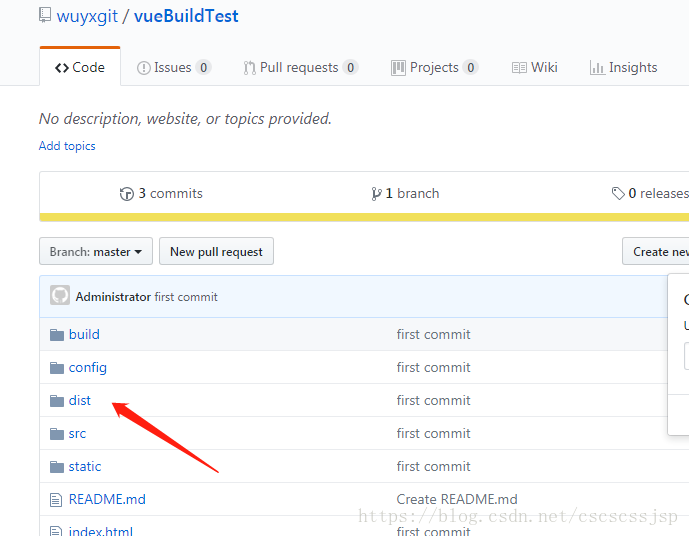Open the Pull requests tab

point(301,67)
